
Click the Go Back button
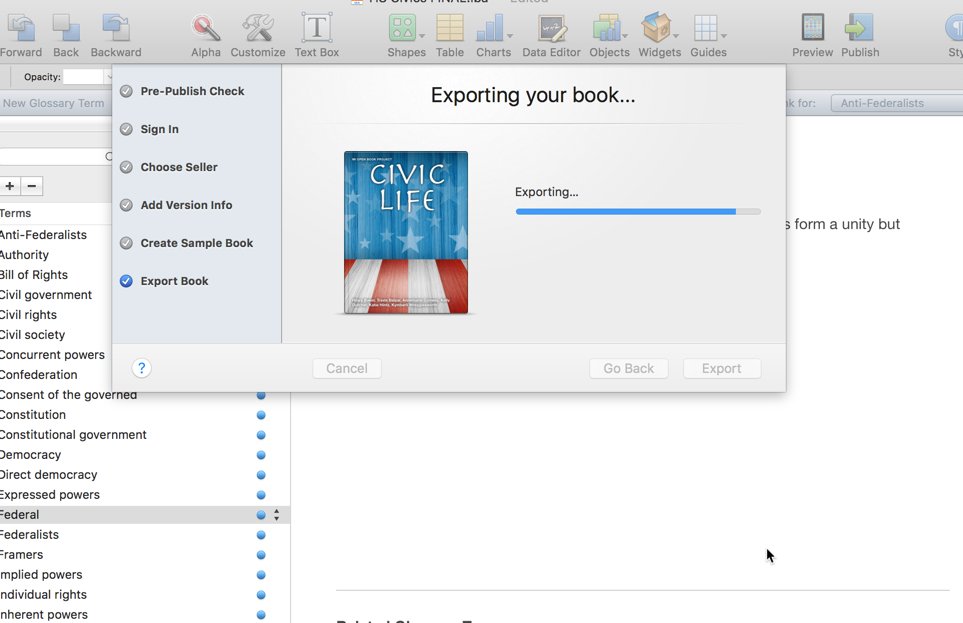[x=629, y=369]
